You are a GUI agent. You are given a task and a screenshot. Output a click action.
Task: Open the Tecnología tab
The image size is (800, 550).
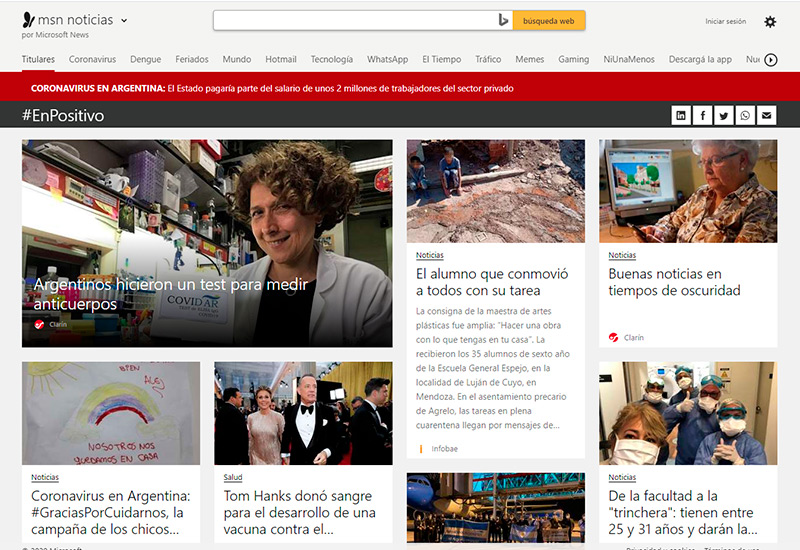331,60
